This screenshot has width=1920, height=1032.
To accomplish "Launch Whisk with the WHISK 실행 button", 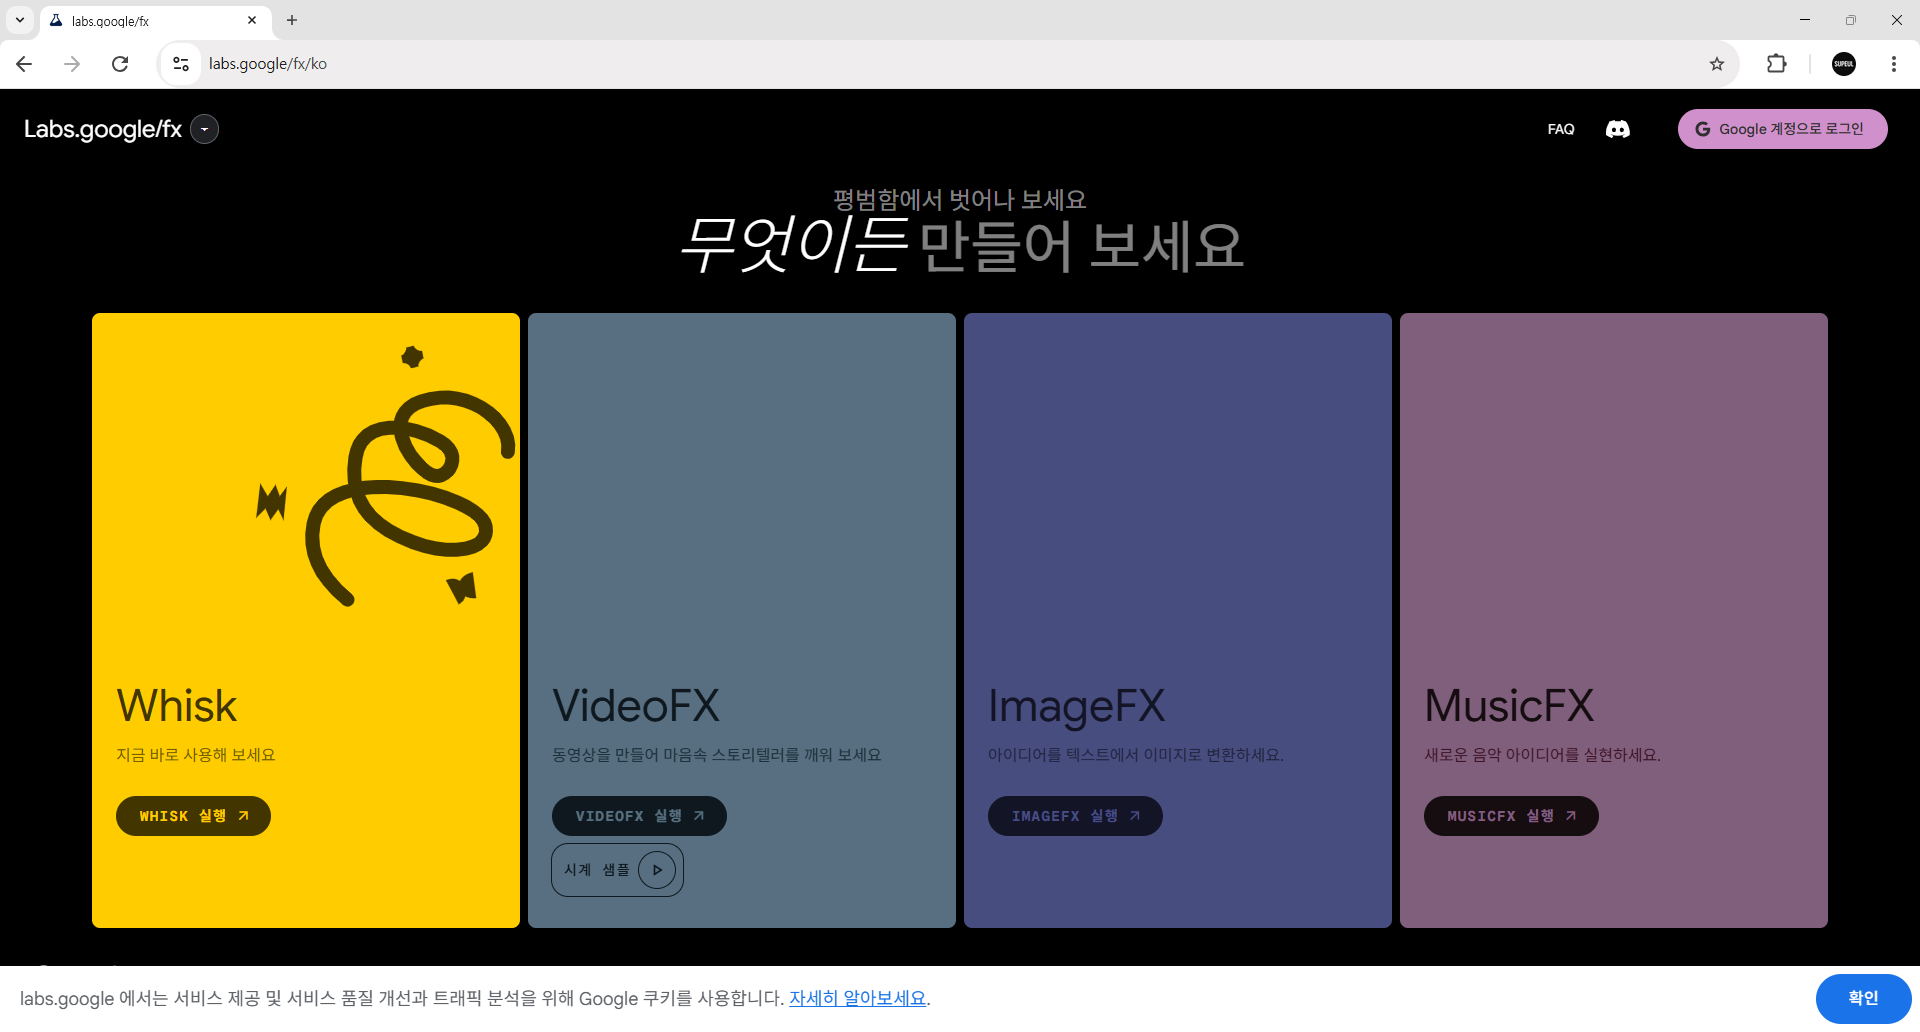I will coord(193,816).
